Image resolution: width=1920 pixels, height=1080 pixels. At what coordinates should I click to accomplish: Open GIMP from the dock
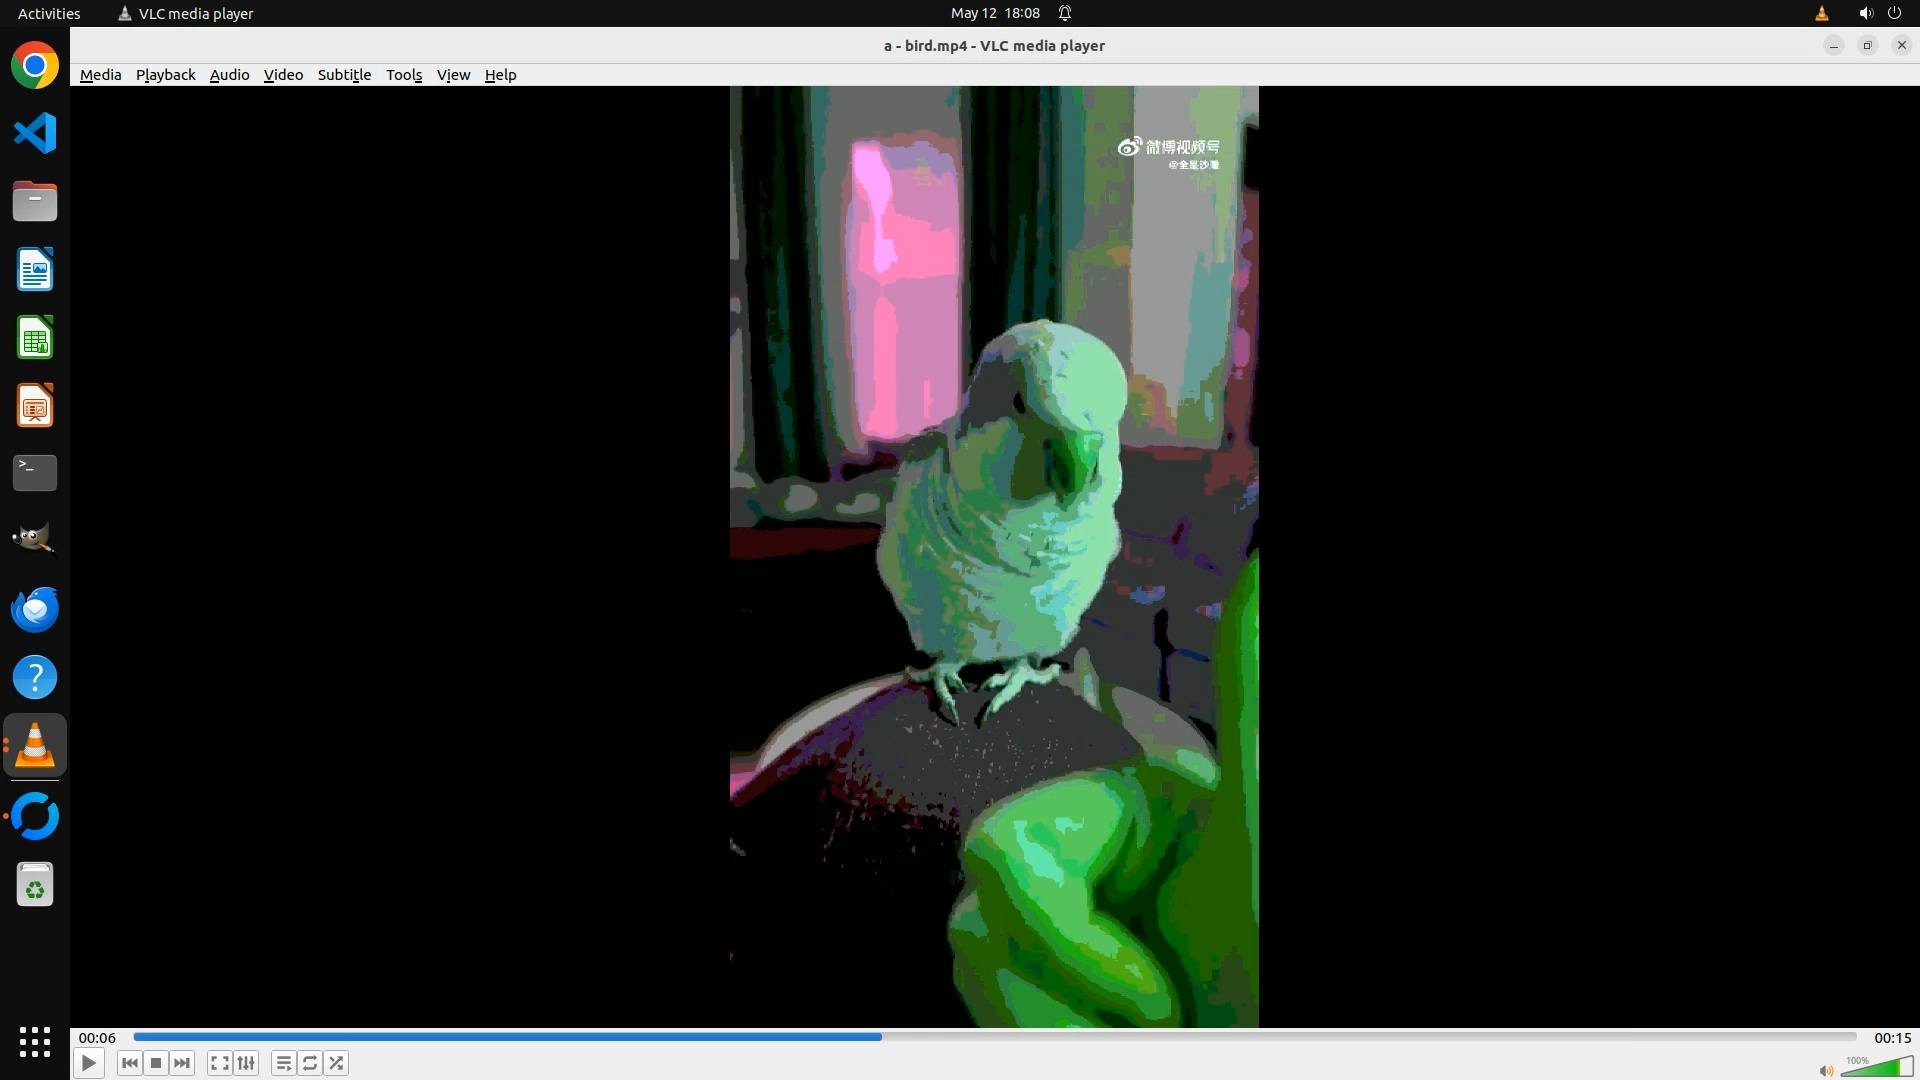coord(35,540)
